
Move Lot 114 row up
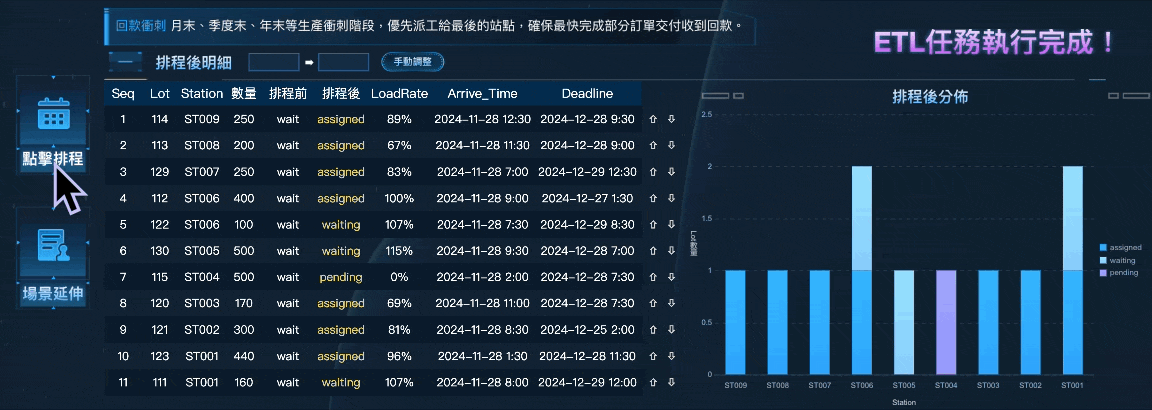[653, 119]
